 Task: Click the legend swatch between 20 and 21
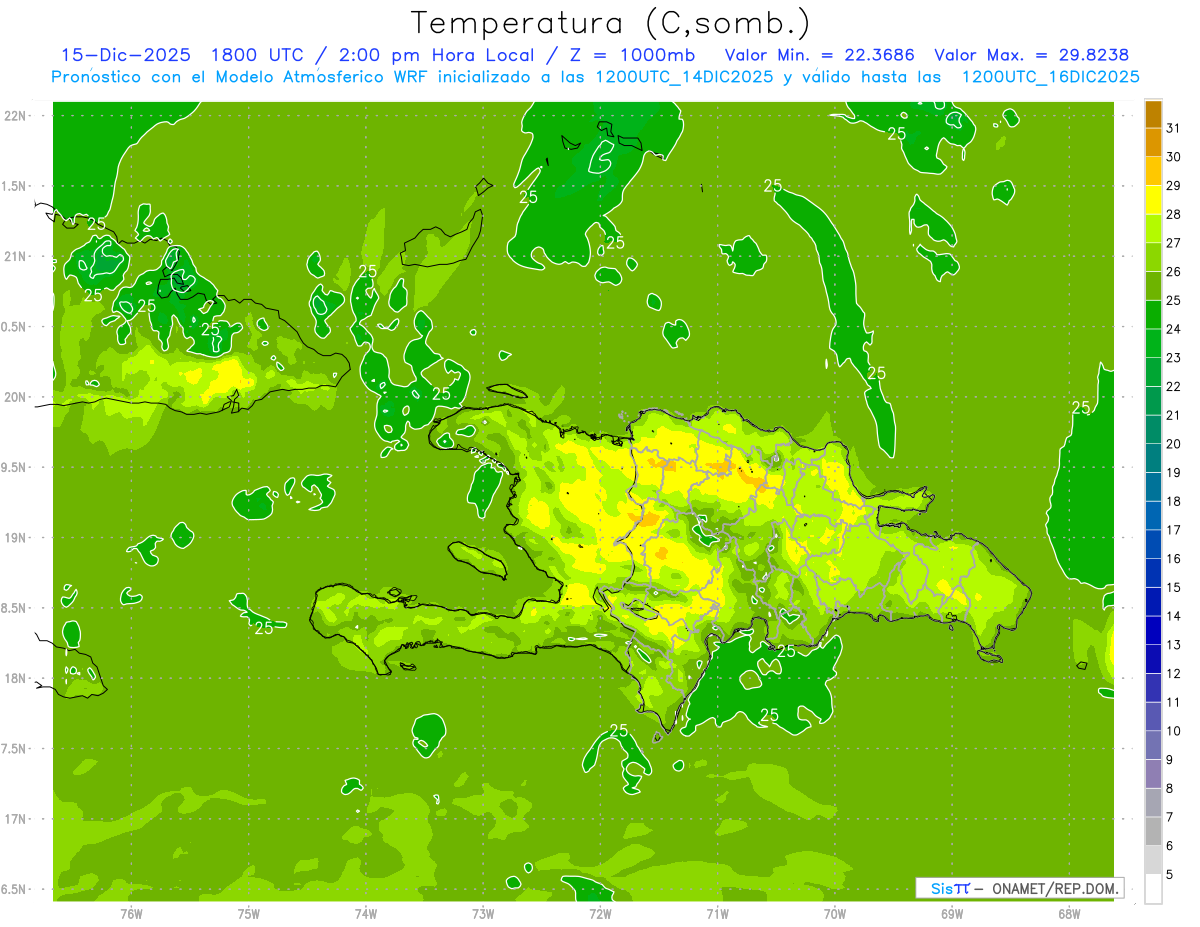pos(1153,429)
